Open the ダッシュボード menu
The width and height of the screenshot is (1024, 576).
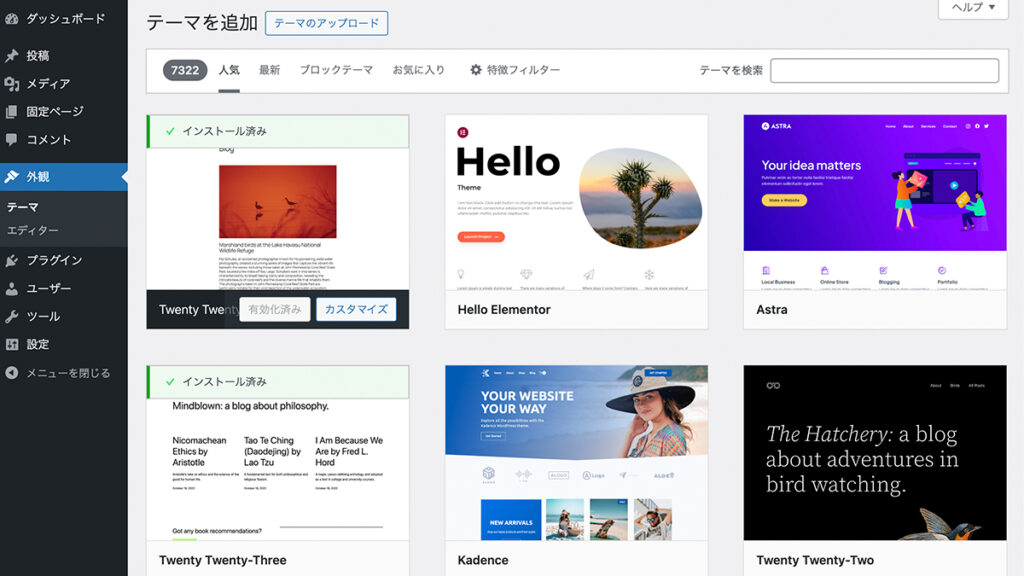coord(64,19)
